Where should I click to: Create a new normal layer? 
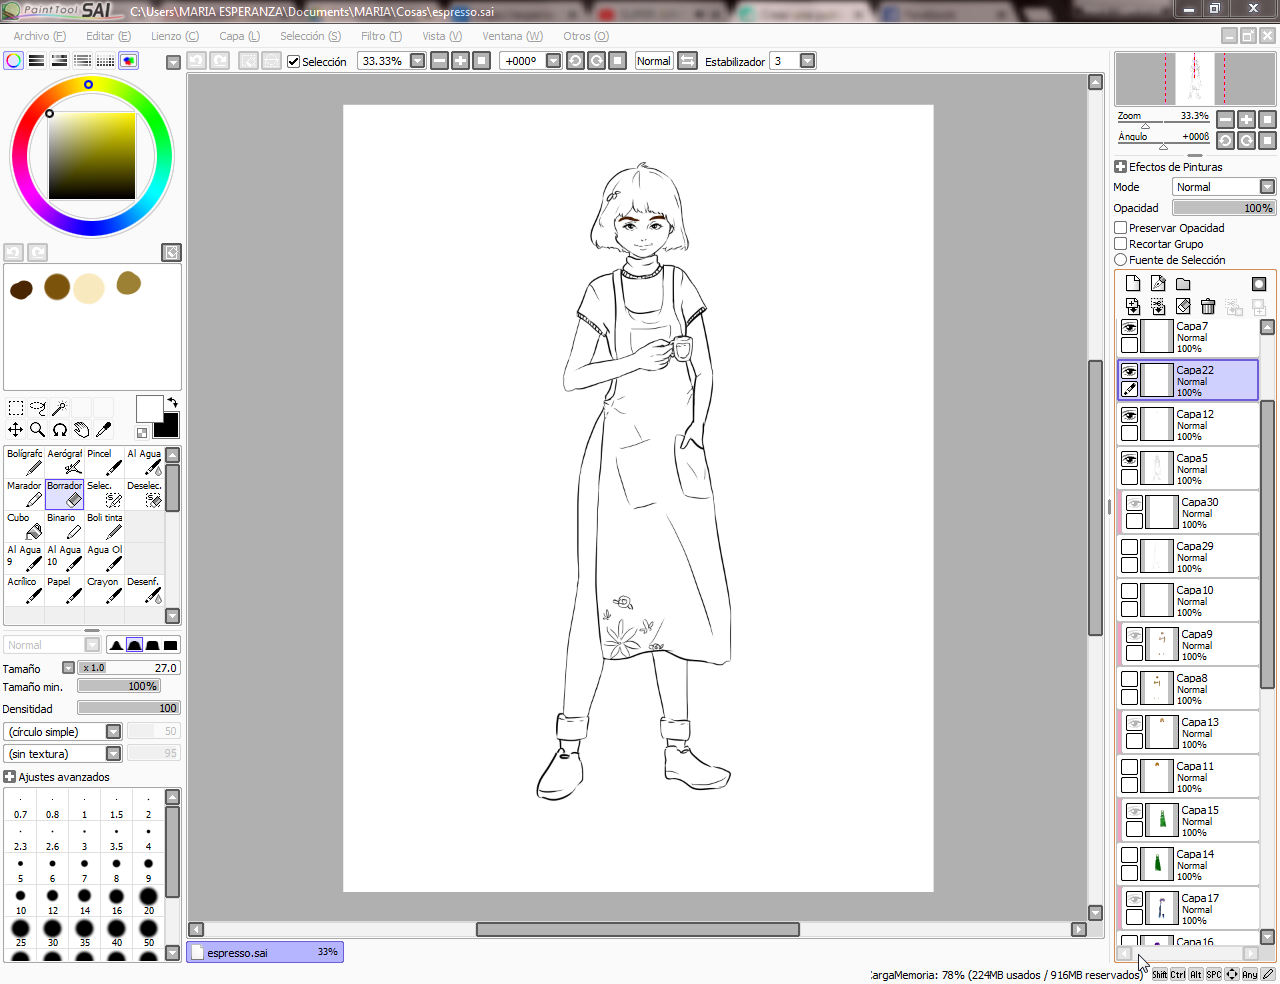[x=1133, y=284]
